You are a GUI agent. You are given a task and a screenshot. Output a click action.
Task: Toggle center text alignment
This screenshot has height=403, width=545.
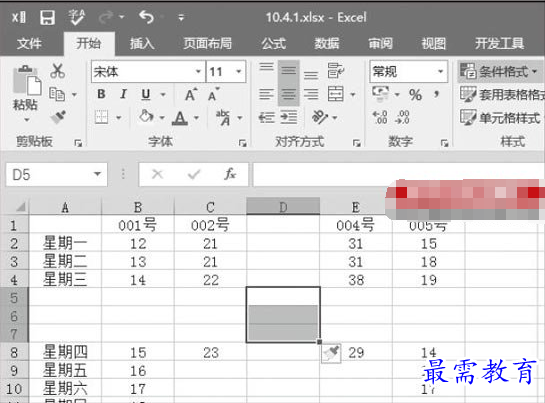click(288, 94)
